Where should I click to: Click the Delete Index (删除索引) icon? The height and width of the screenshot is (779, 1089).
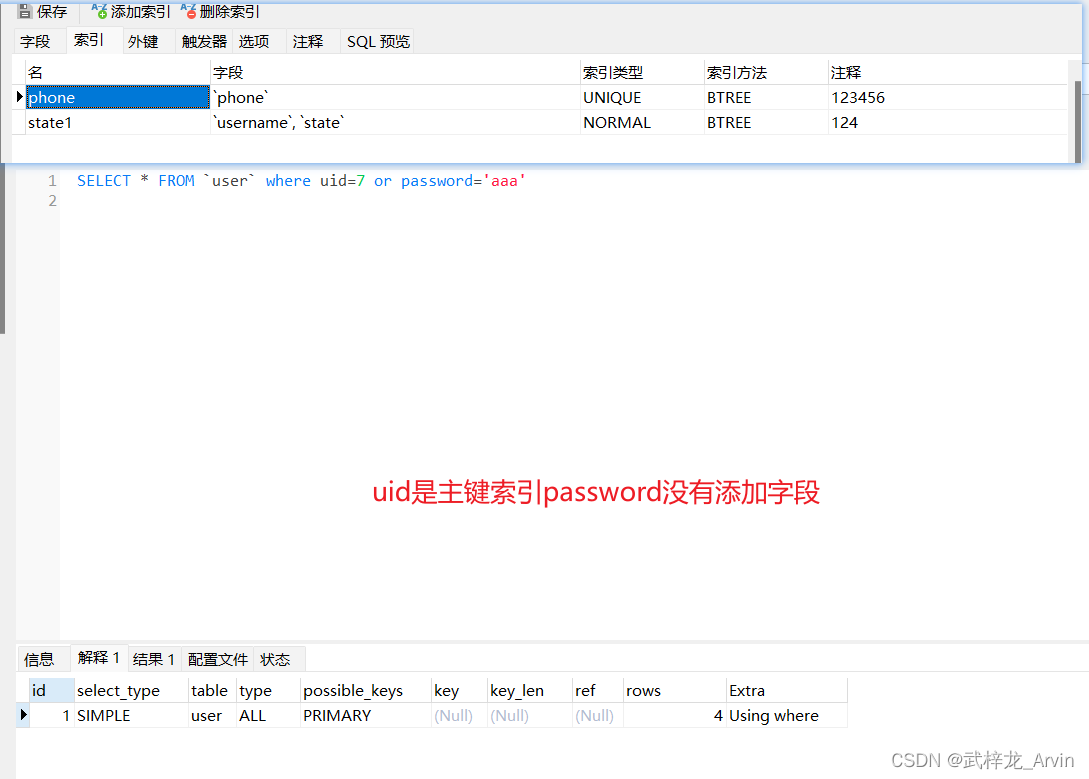coord(188,11)
